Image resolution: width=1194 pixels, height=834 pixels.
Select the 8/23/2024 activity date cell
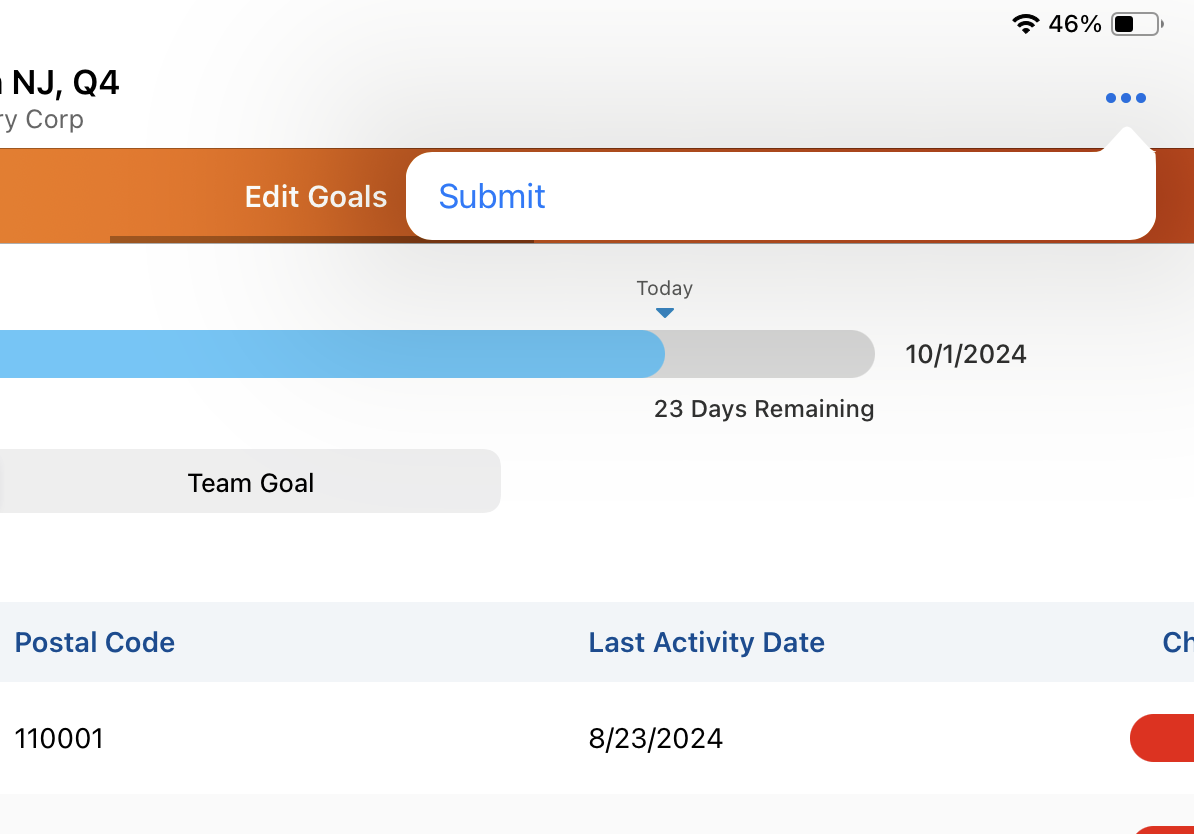pos(656,739)
